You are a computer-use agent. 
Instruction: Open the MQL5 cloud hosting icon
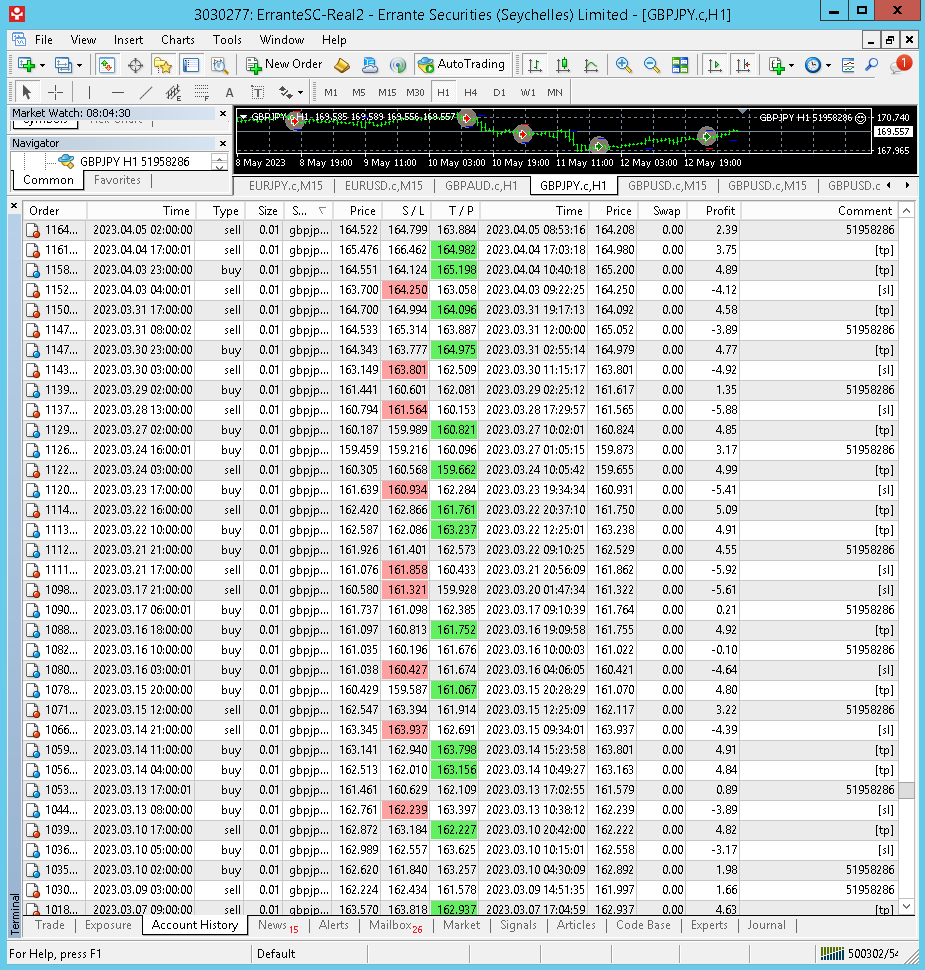369,64
